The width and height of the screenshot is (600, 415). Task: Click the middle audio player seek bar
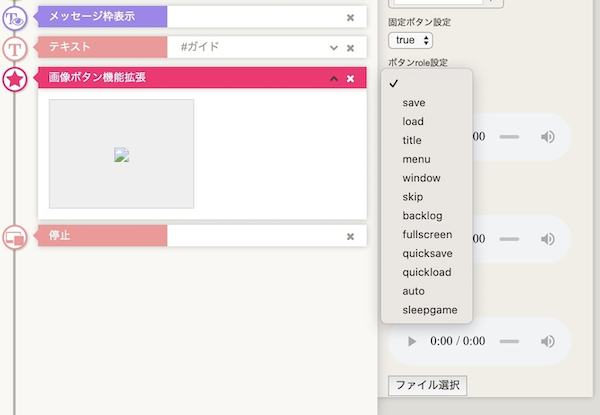click(x=509, y=239)
